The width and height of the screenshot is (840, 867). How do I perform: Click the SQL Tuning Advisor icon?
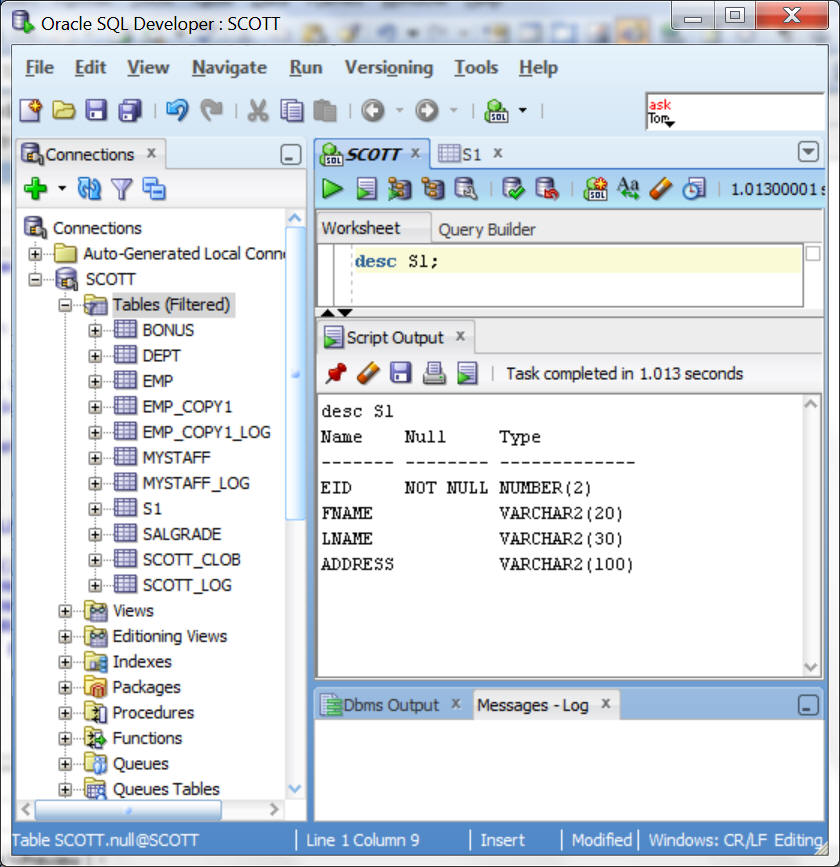(466, 189)
